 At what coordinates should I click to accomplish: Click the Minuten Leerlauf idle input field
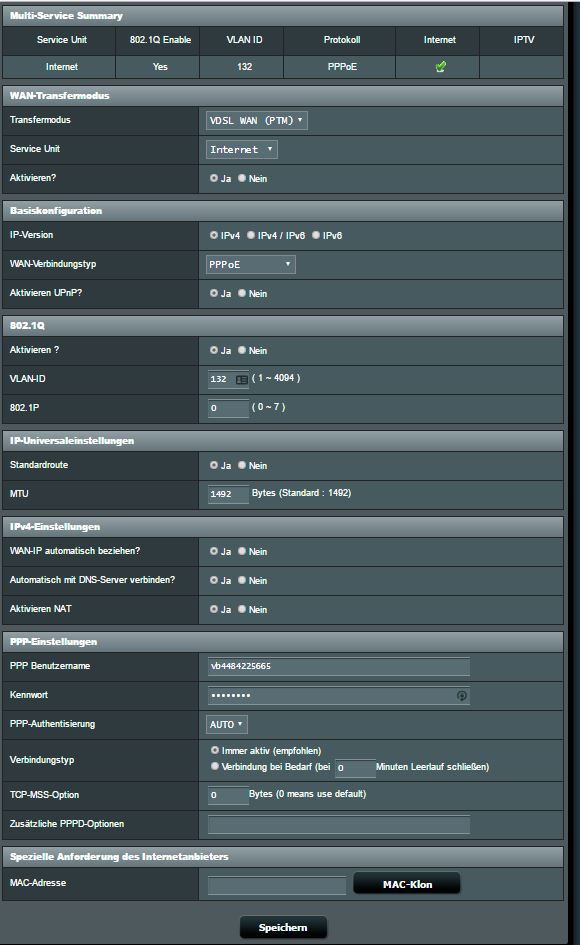pyautogui.click(x=355, y=768)
